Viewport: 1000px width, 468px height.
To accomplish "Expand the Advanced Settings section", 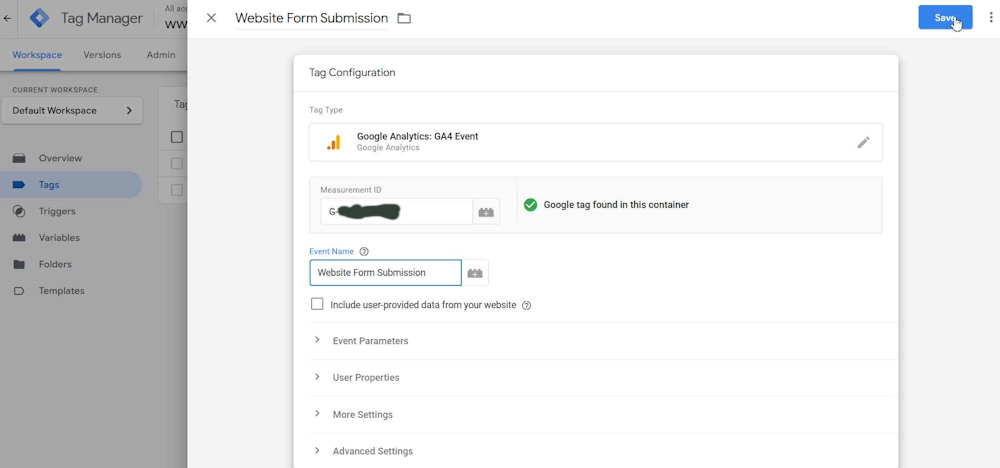I will 372,451.
